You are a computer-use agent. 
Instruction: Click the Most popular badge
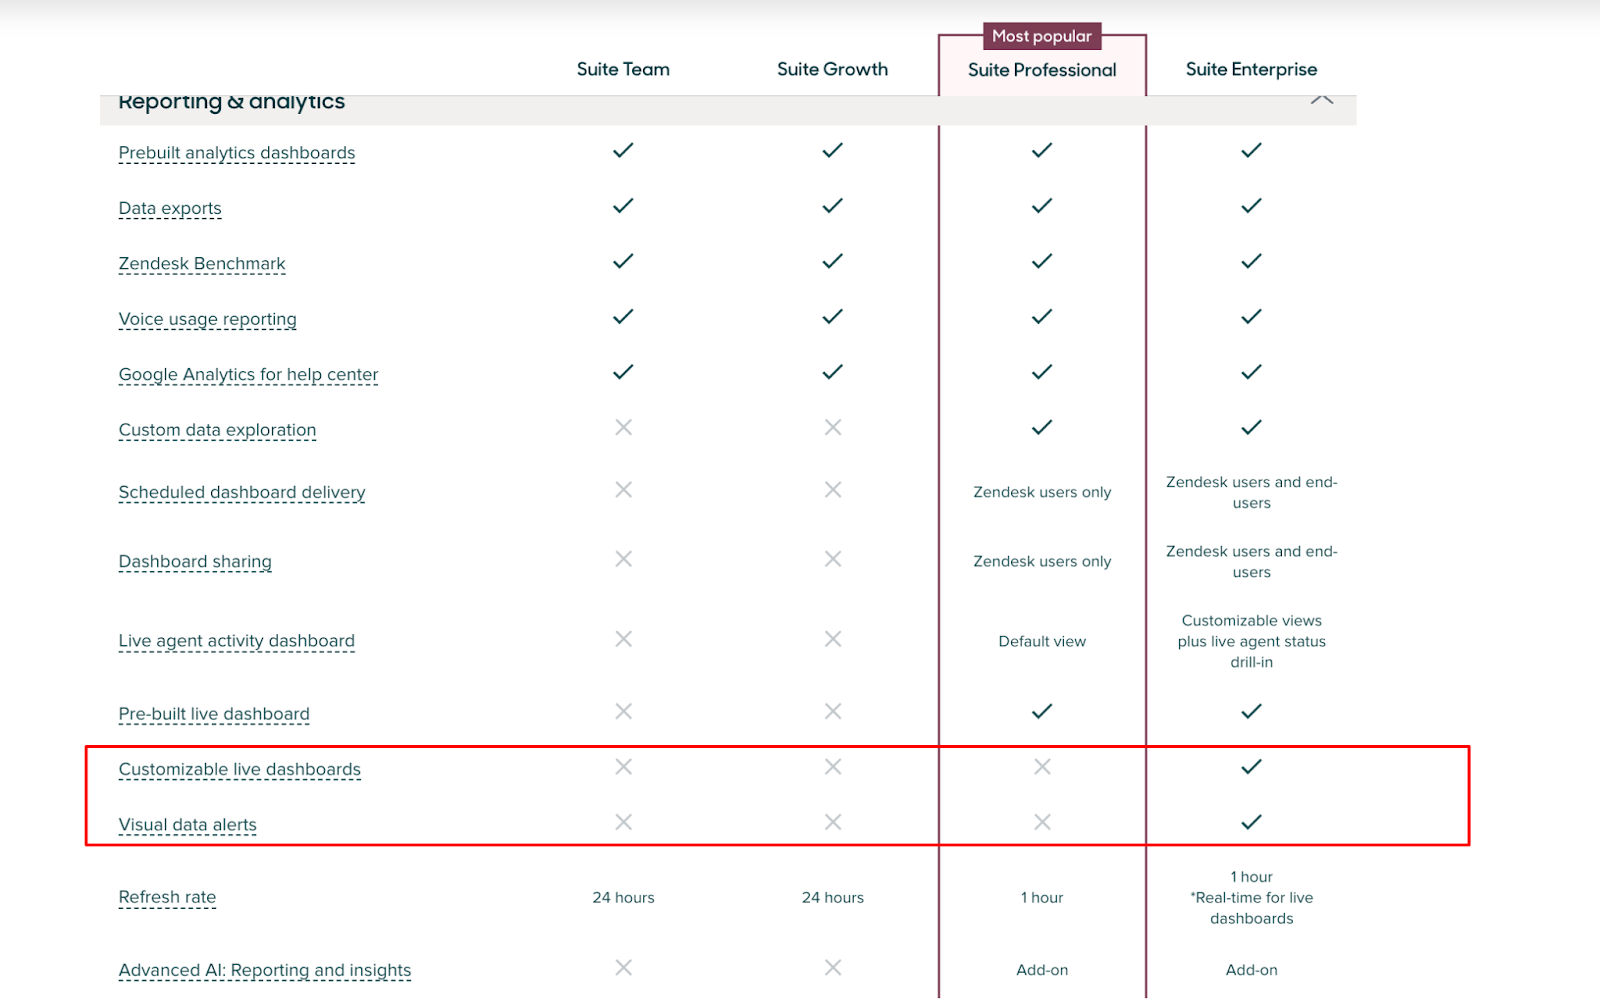pos(1041,36)
